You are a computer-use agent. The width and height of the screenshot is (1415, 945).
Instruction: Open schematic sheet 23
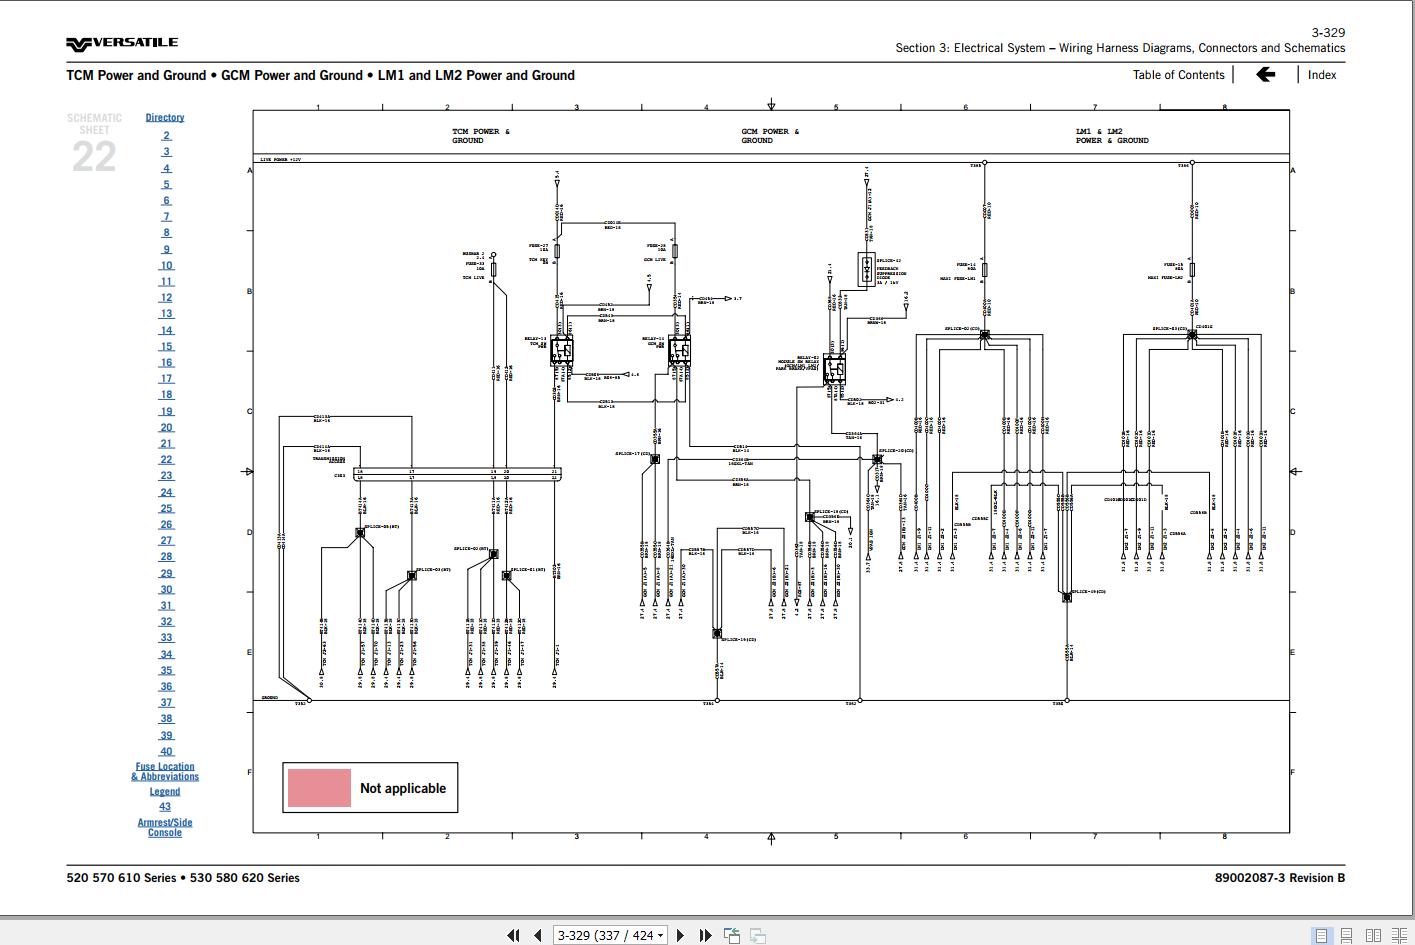[166, 475]
